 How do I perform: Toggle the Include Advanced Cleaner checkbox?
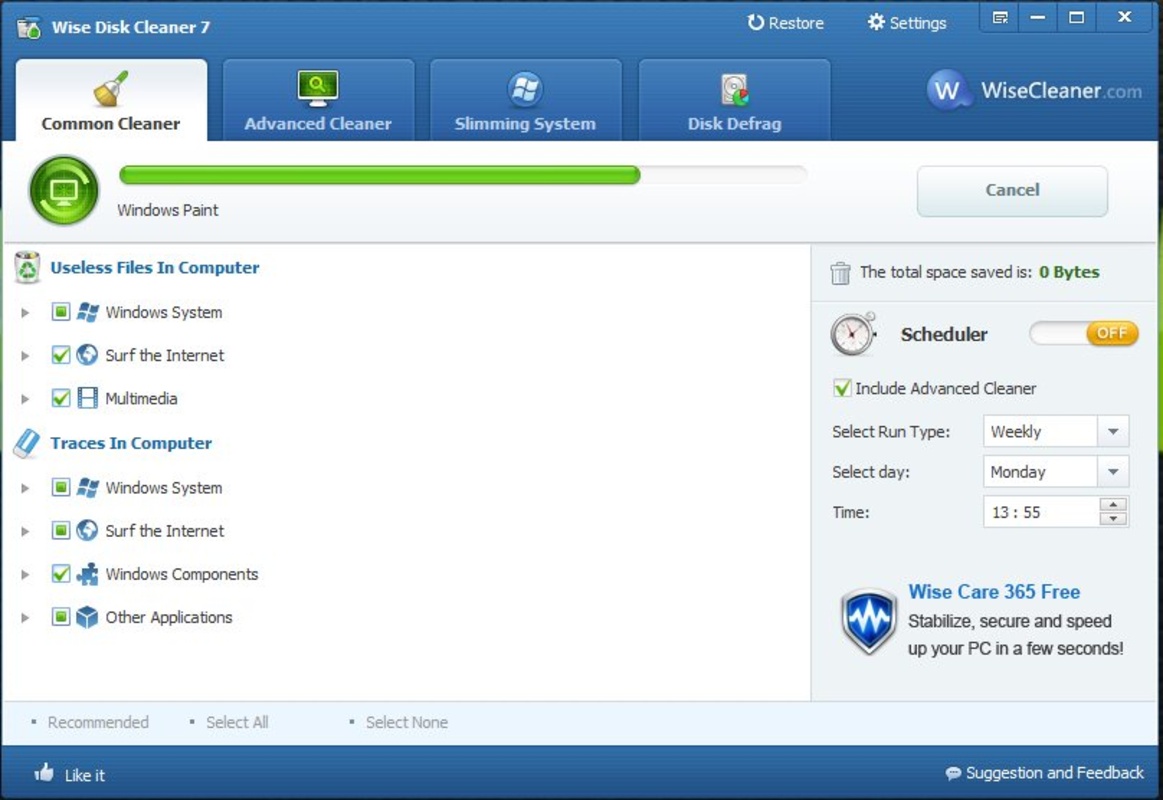(842, 388)
